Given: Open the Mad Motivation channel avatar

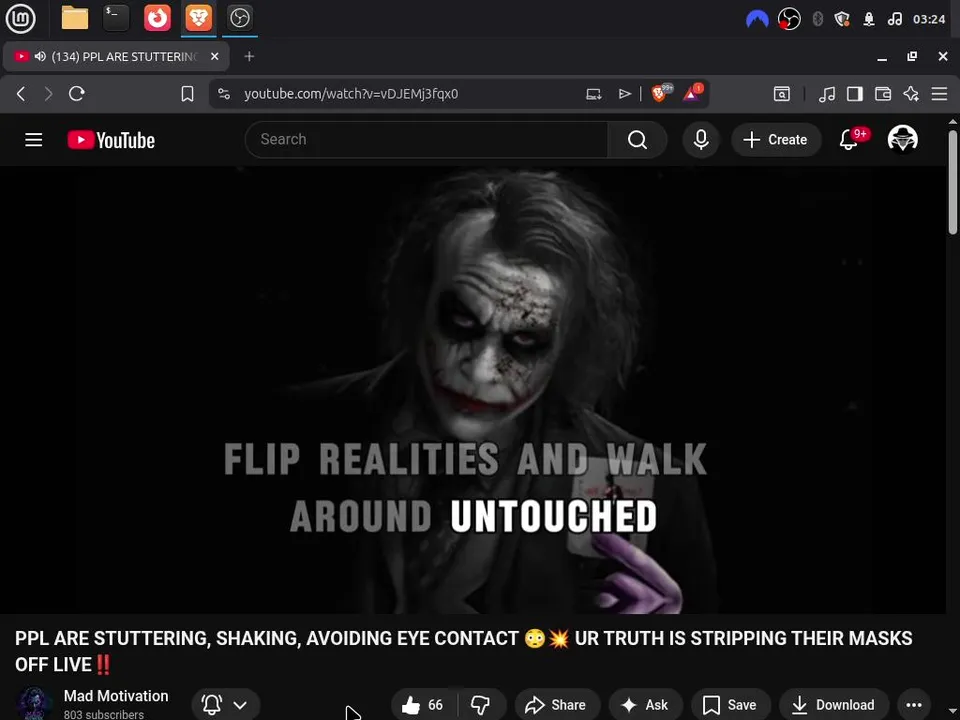Looking at the screenshot, I should [x=33, y=703].
